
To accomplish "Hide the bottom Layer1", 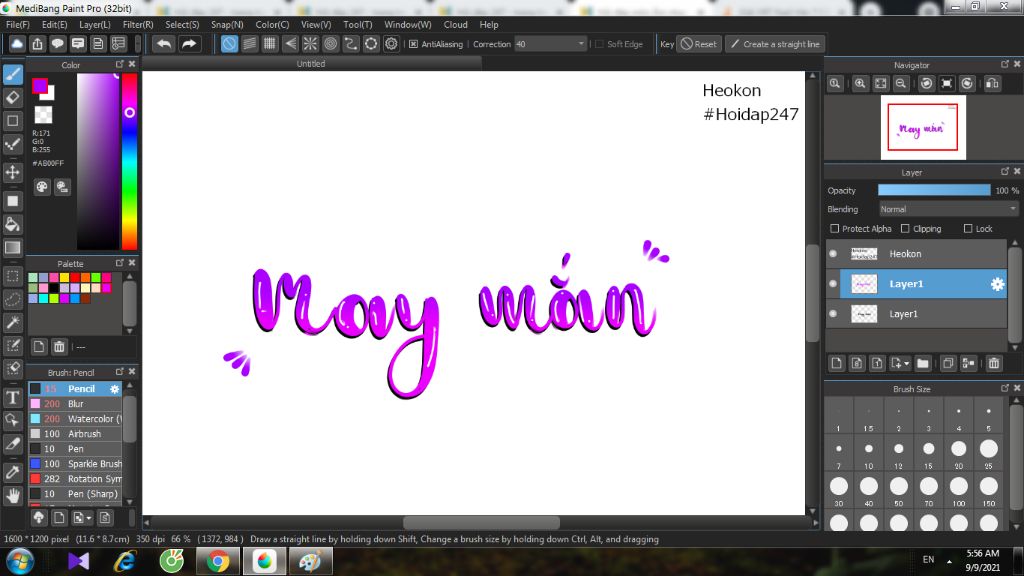I will tap(833, 314).
